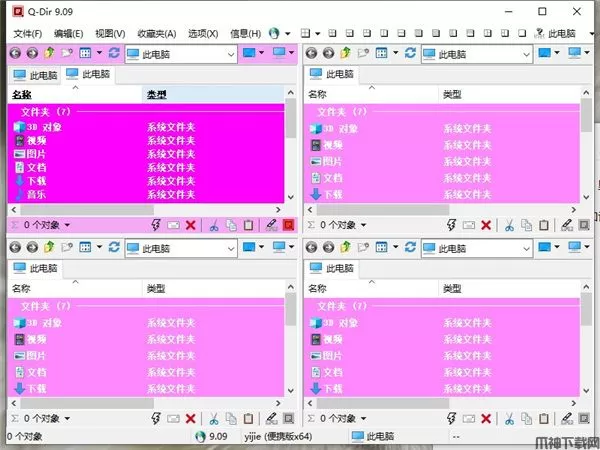Select the 视频 folder in the top-left pane
Screen dimensions: 600x450
[31, 140]
